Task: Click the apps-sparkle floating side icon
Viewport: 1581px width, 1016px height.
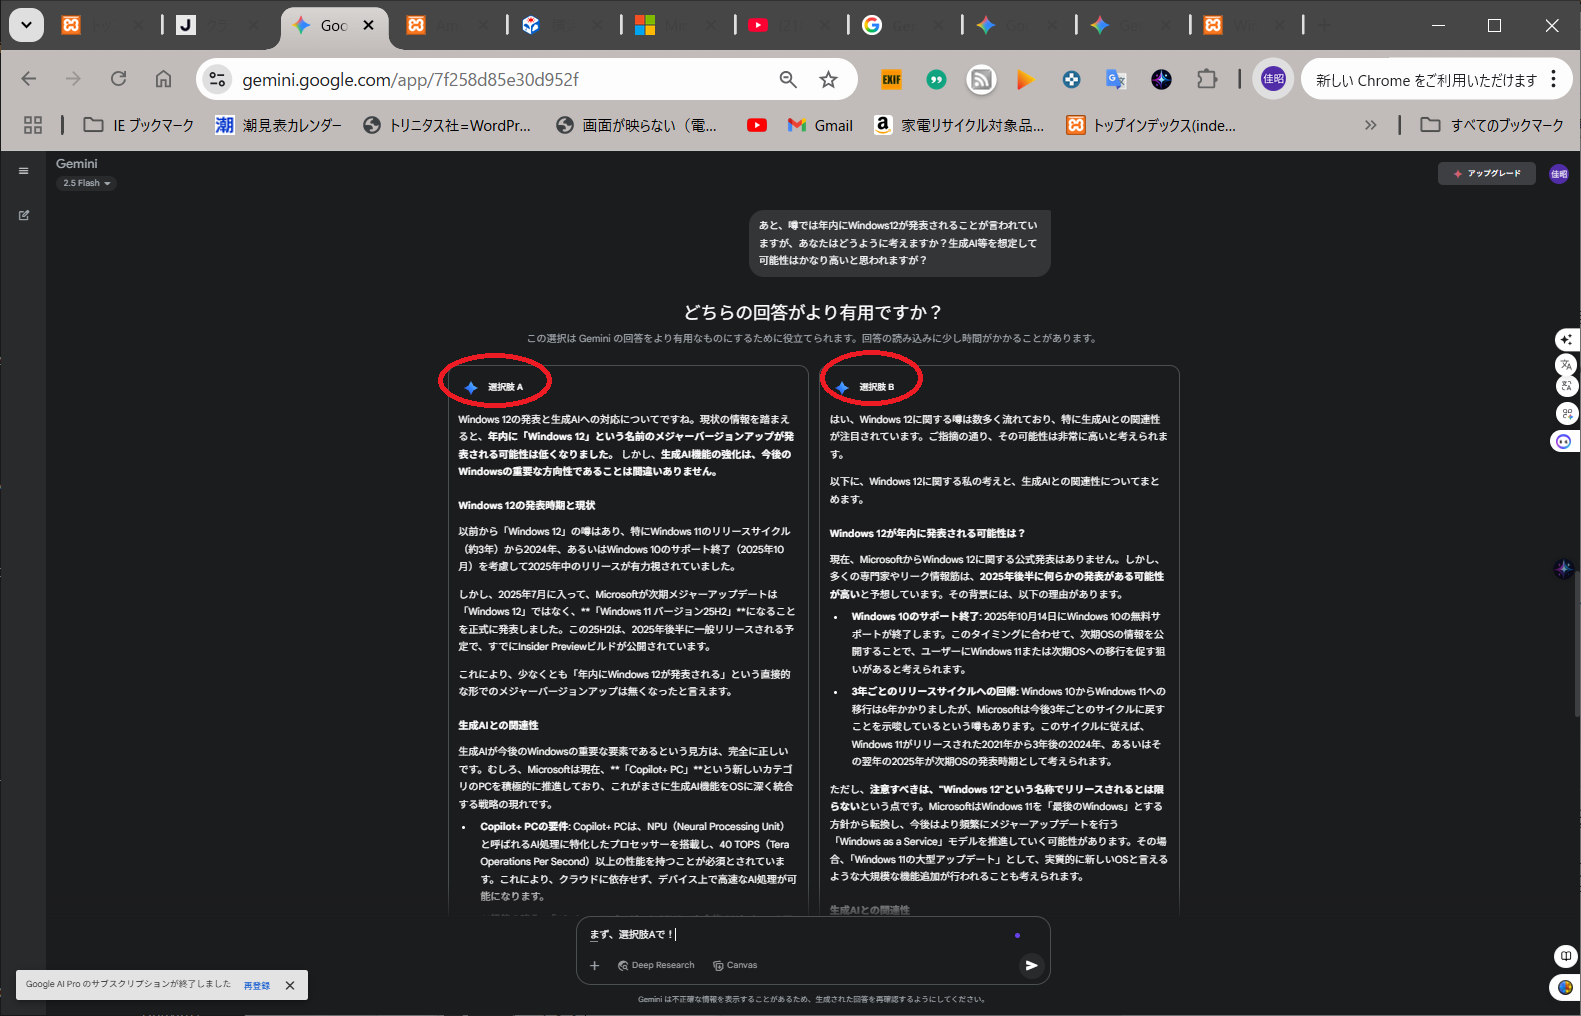Action: 1566,413
